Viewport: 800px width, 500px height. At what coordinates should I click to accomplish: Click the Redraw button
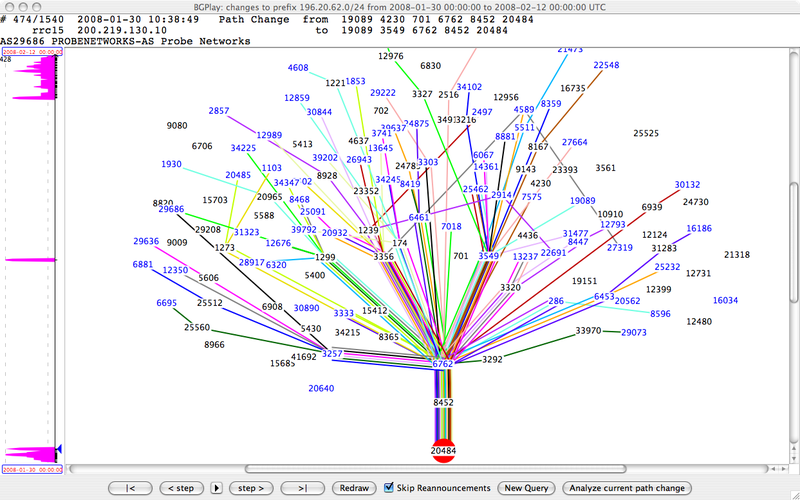click(355, 488)
